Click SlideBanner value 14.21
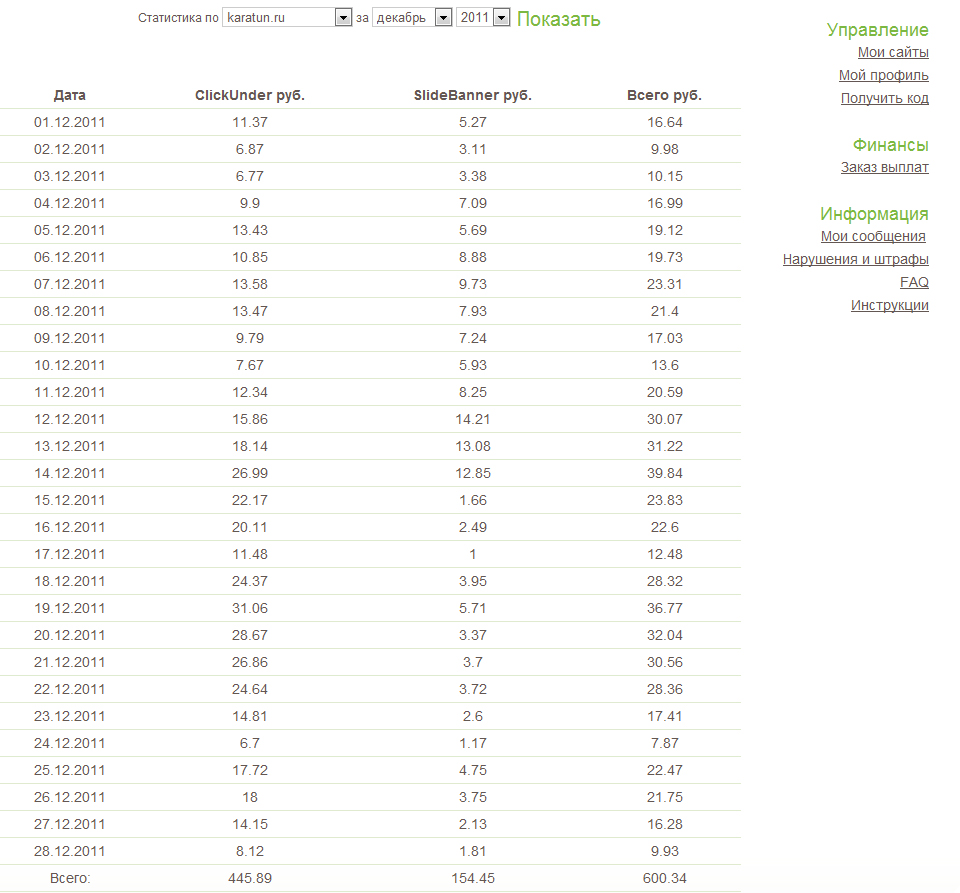Screen dimensions: 960x893 click(x=473, y=419)
